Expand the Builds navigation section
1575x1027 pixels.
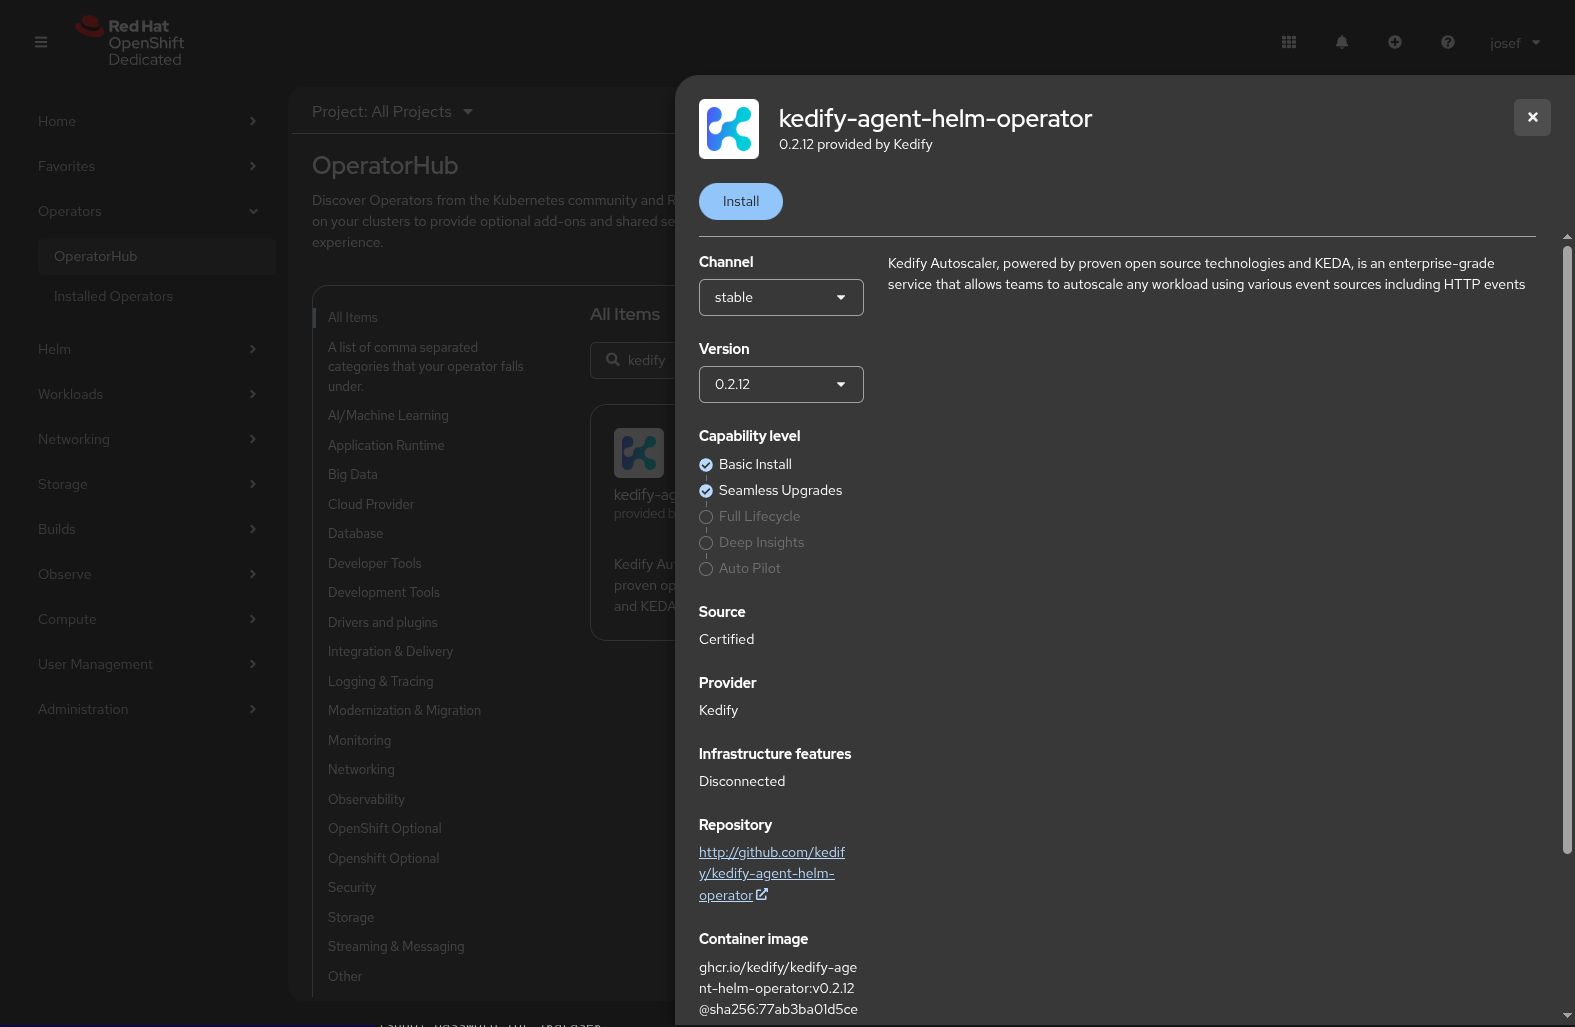coord(148,529)
